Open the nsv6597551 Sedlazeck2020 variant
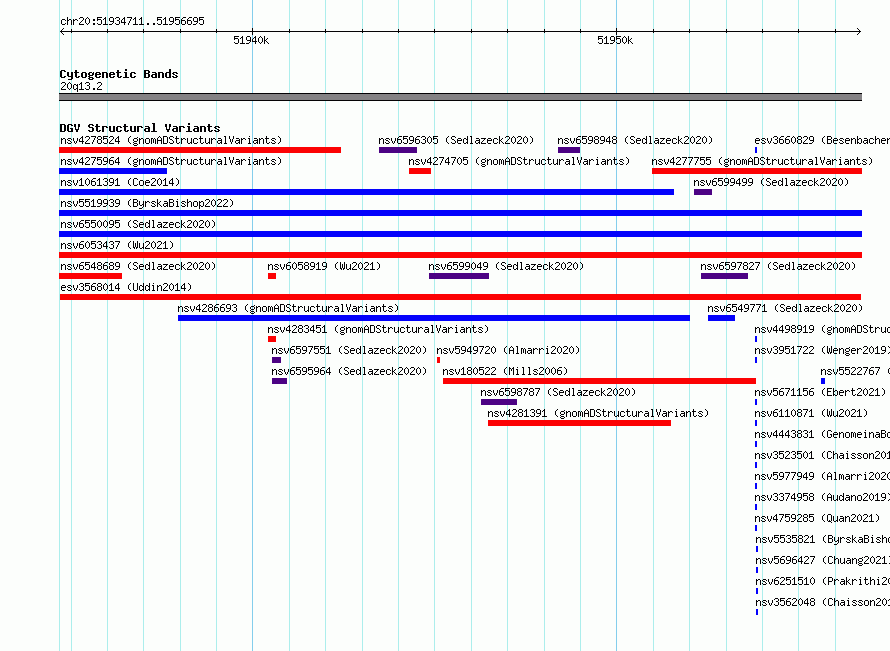 349,350
